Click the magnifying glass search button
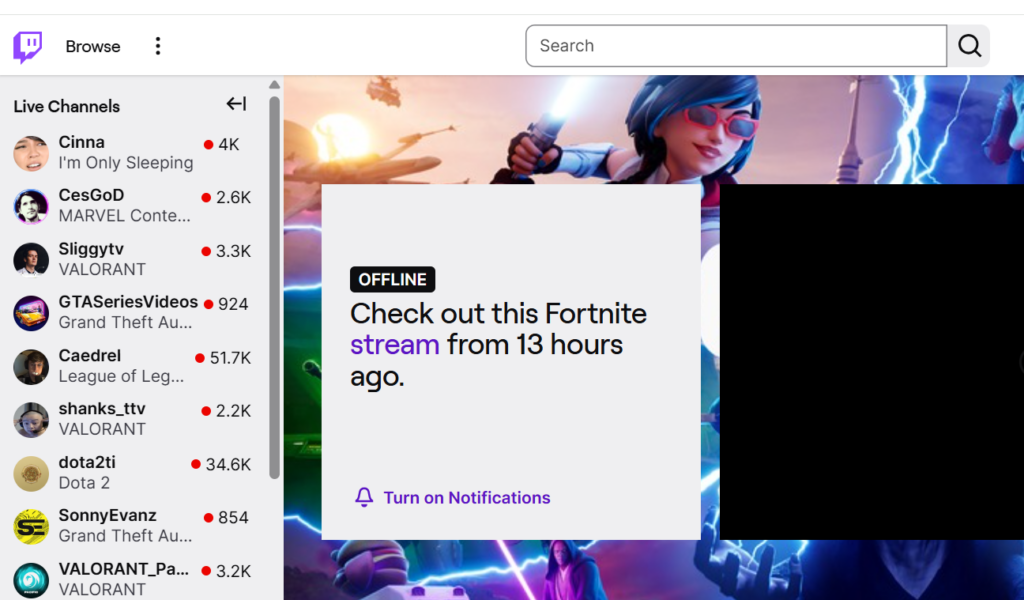Image resolution: width=1024 pixels, height=600 pixels. click(x=969, y=46)
